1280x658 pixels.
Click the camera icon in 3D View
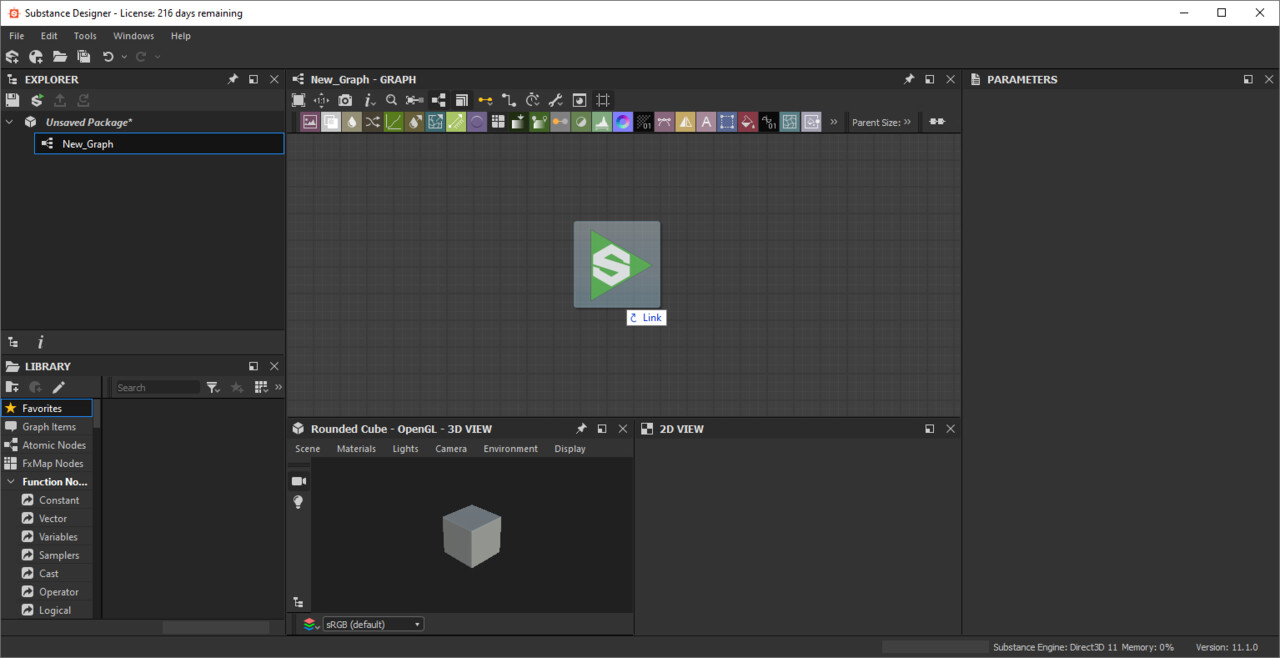coord(298,481)
